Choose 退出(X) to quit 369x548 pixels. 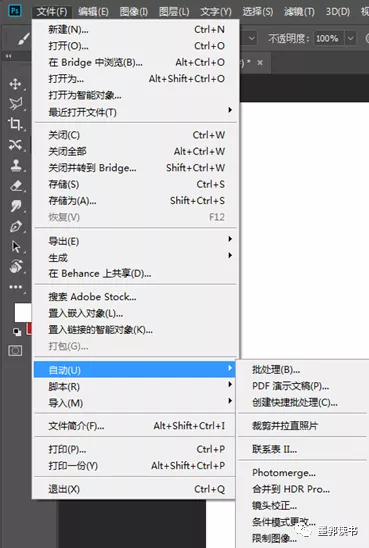pyautogui.click(x=136, y=489)
